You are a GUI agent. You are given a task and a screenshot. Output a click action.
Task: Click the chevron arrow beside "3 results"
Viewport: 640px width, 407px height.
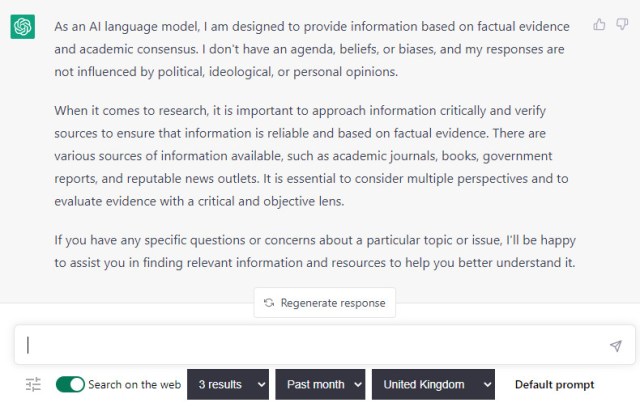pyautogui.click(x=261, y=385)
